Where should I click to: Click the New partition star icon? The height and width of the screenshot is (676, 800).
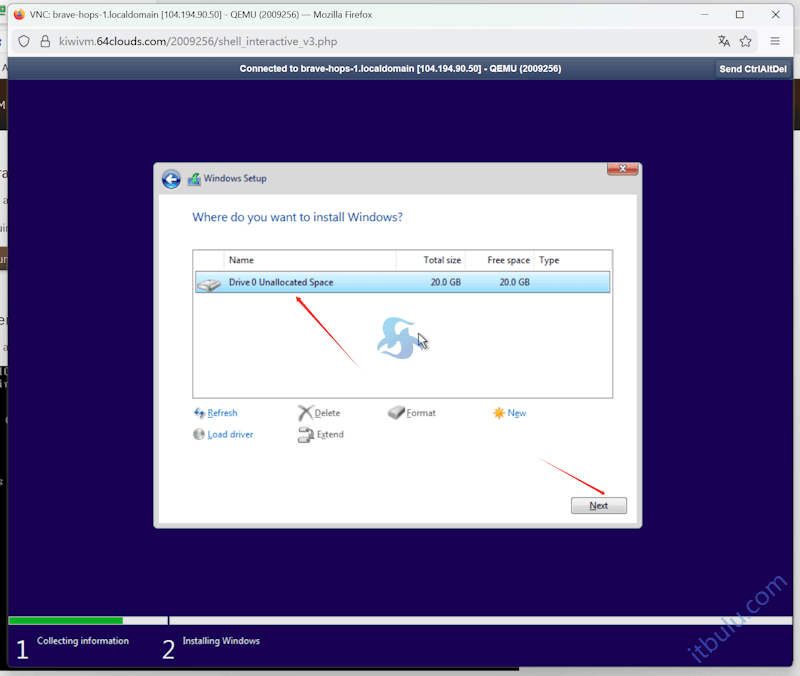(x=499, y=413)
